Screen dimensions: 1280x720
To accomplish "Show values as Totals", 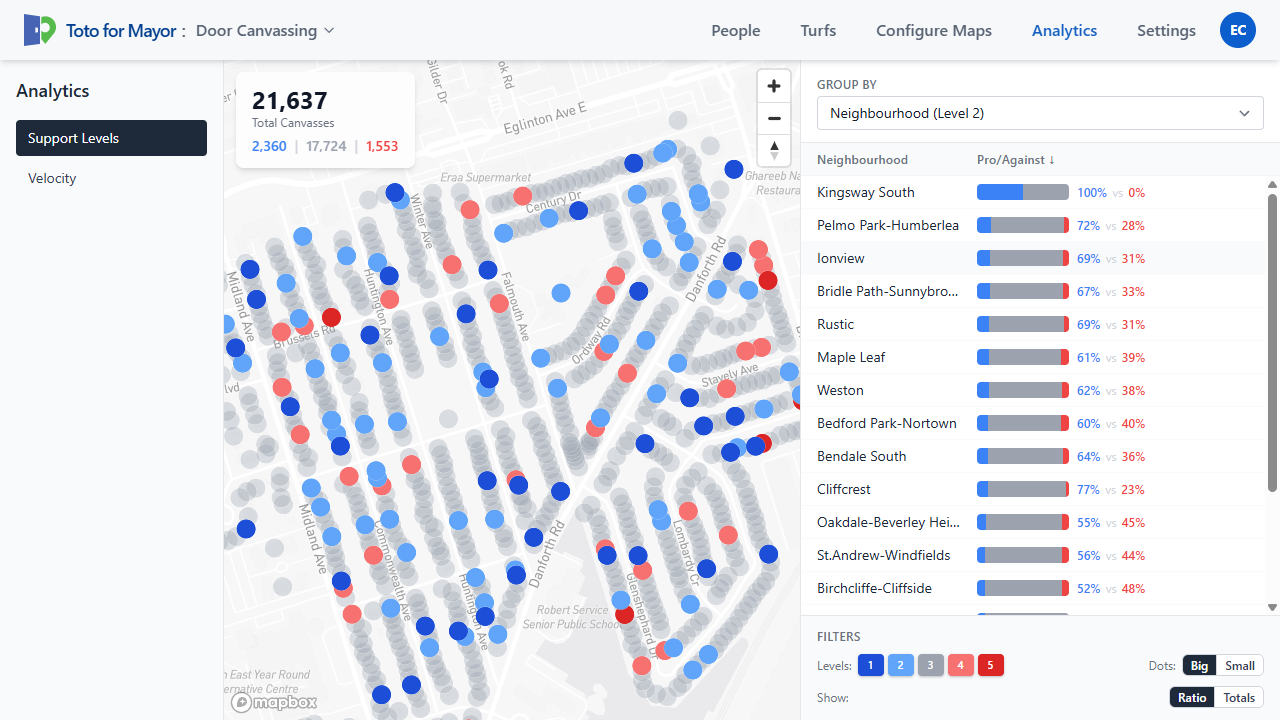I will coord(1239,697).
